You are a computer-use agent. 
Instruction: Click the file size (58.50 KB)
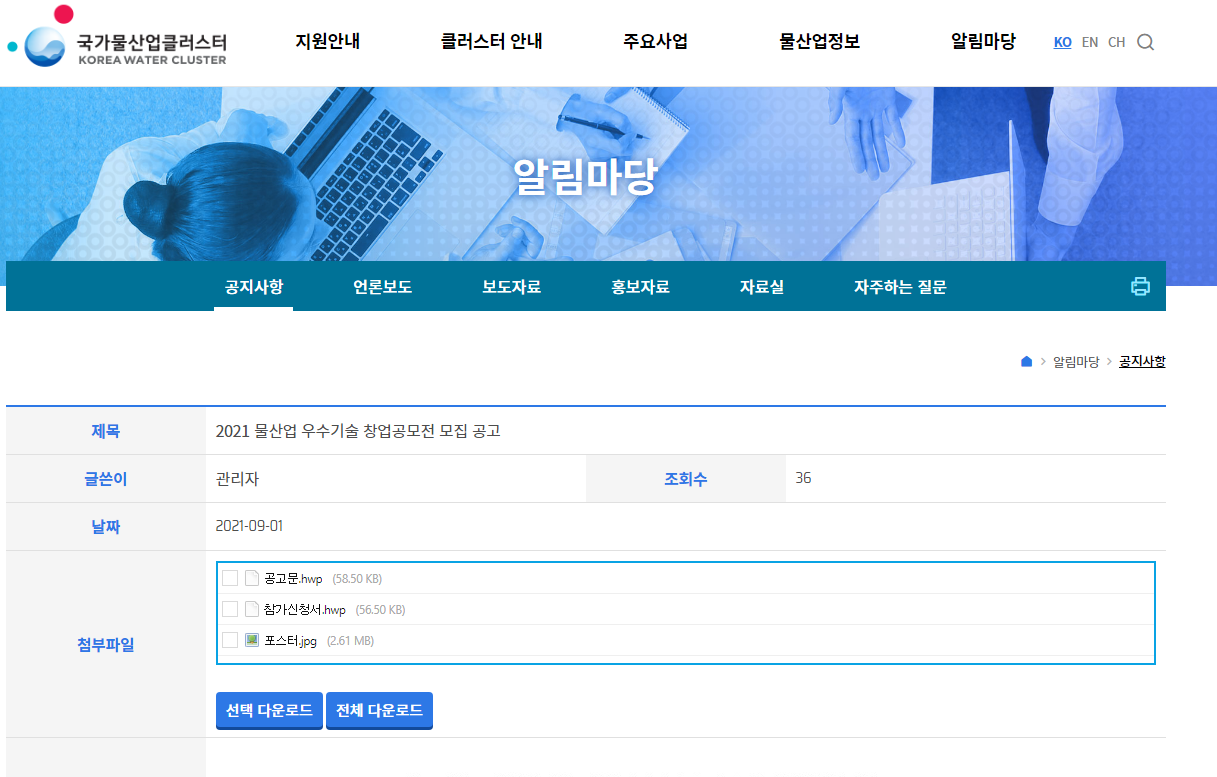[357, 579]
